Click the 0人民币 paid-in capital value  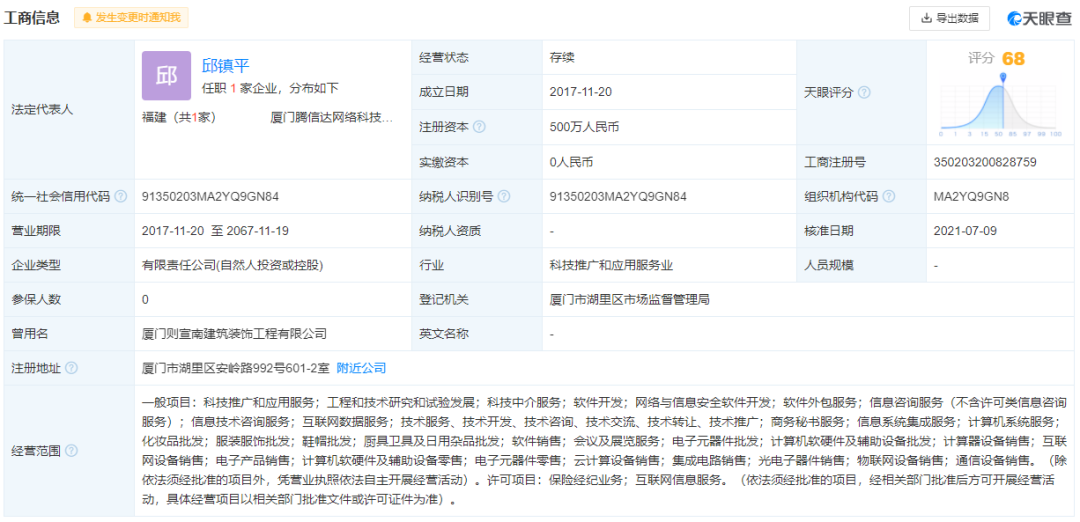(572, 163)
